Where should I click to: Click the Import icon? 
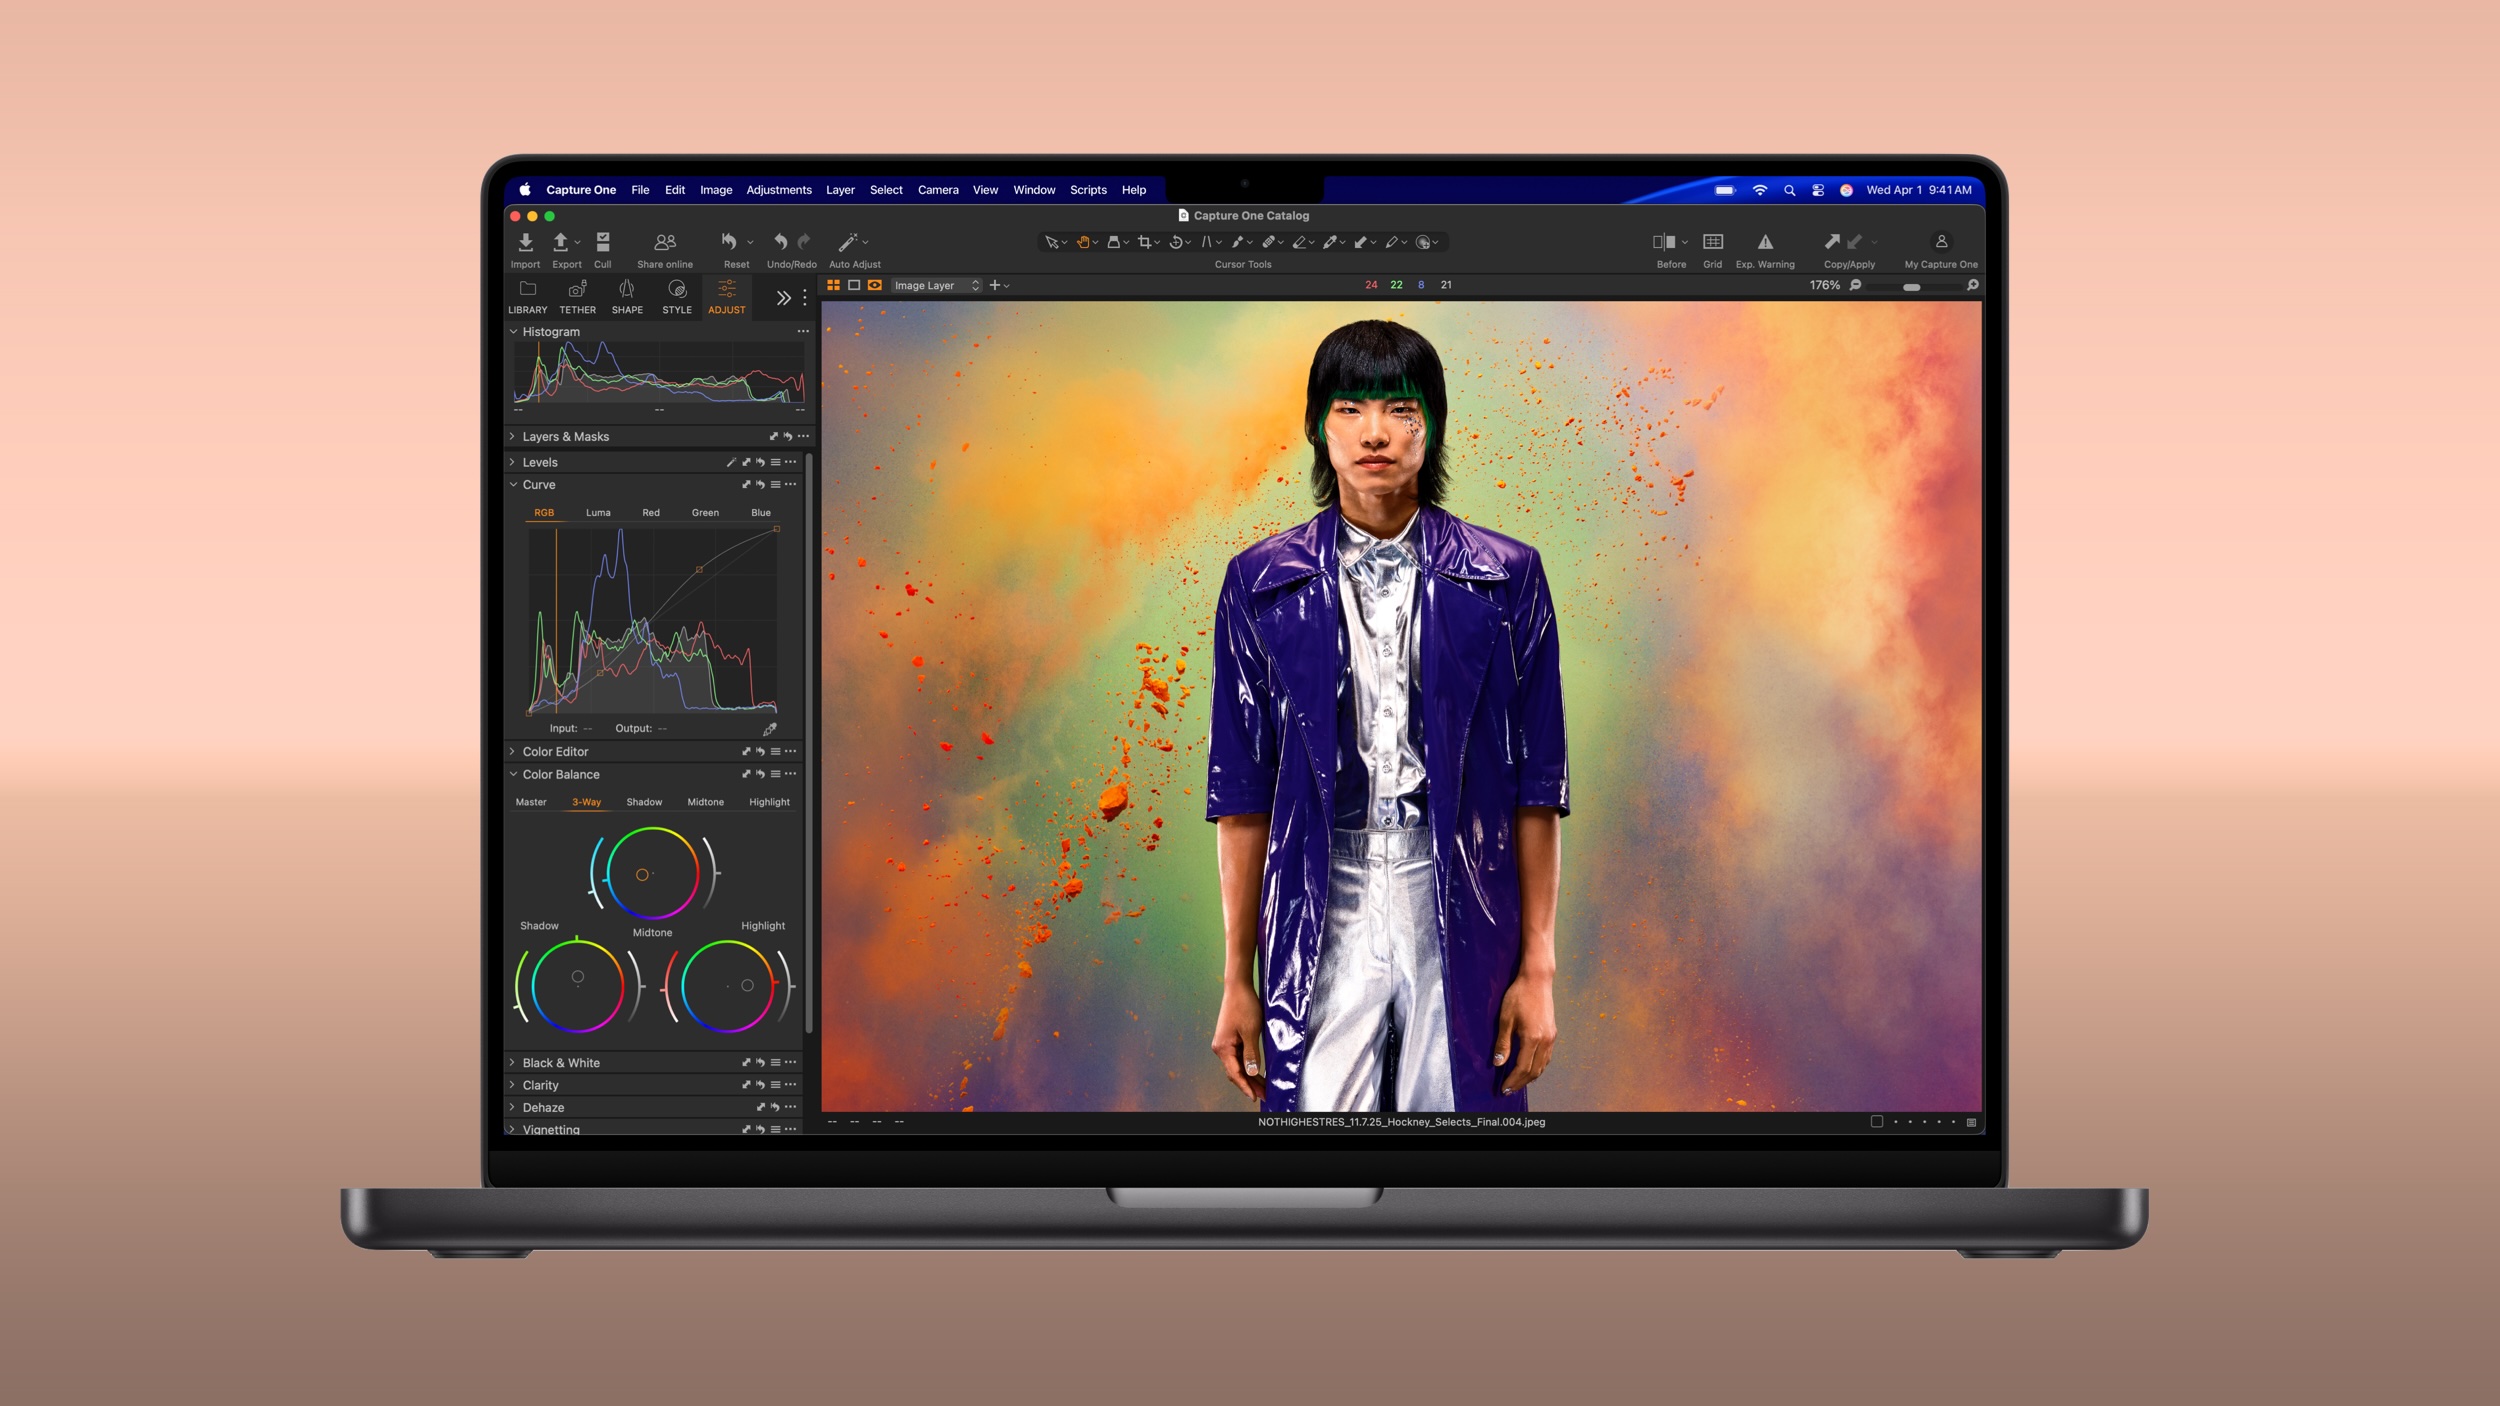(525, 242)
